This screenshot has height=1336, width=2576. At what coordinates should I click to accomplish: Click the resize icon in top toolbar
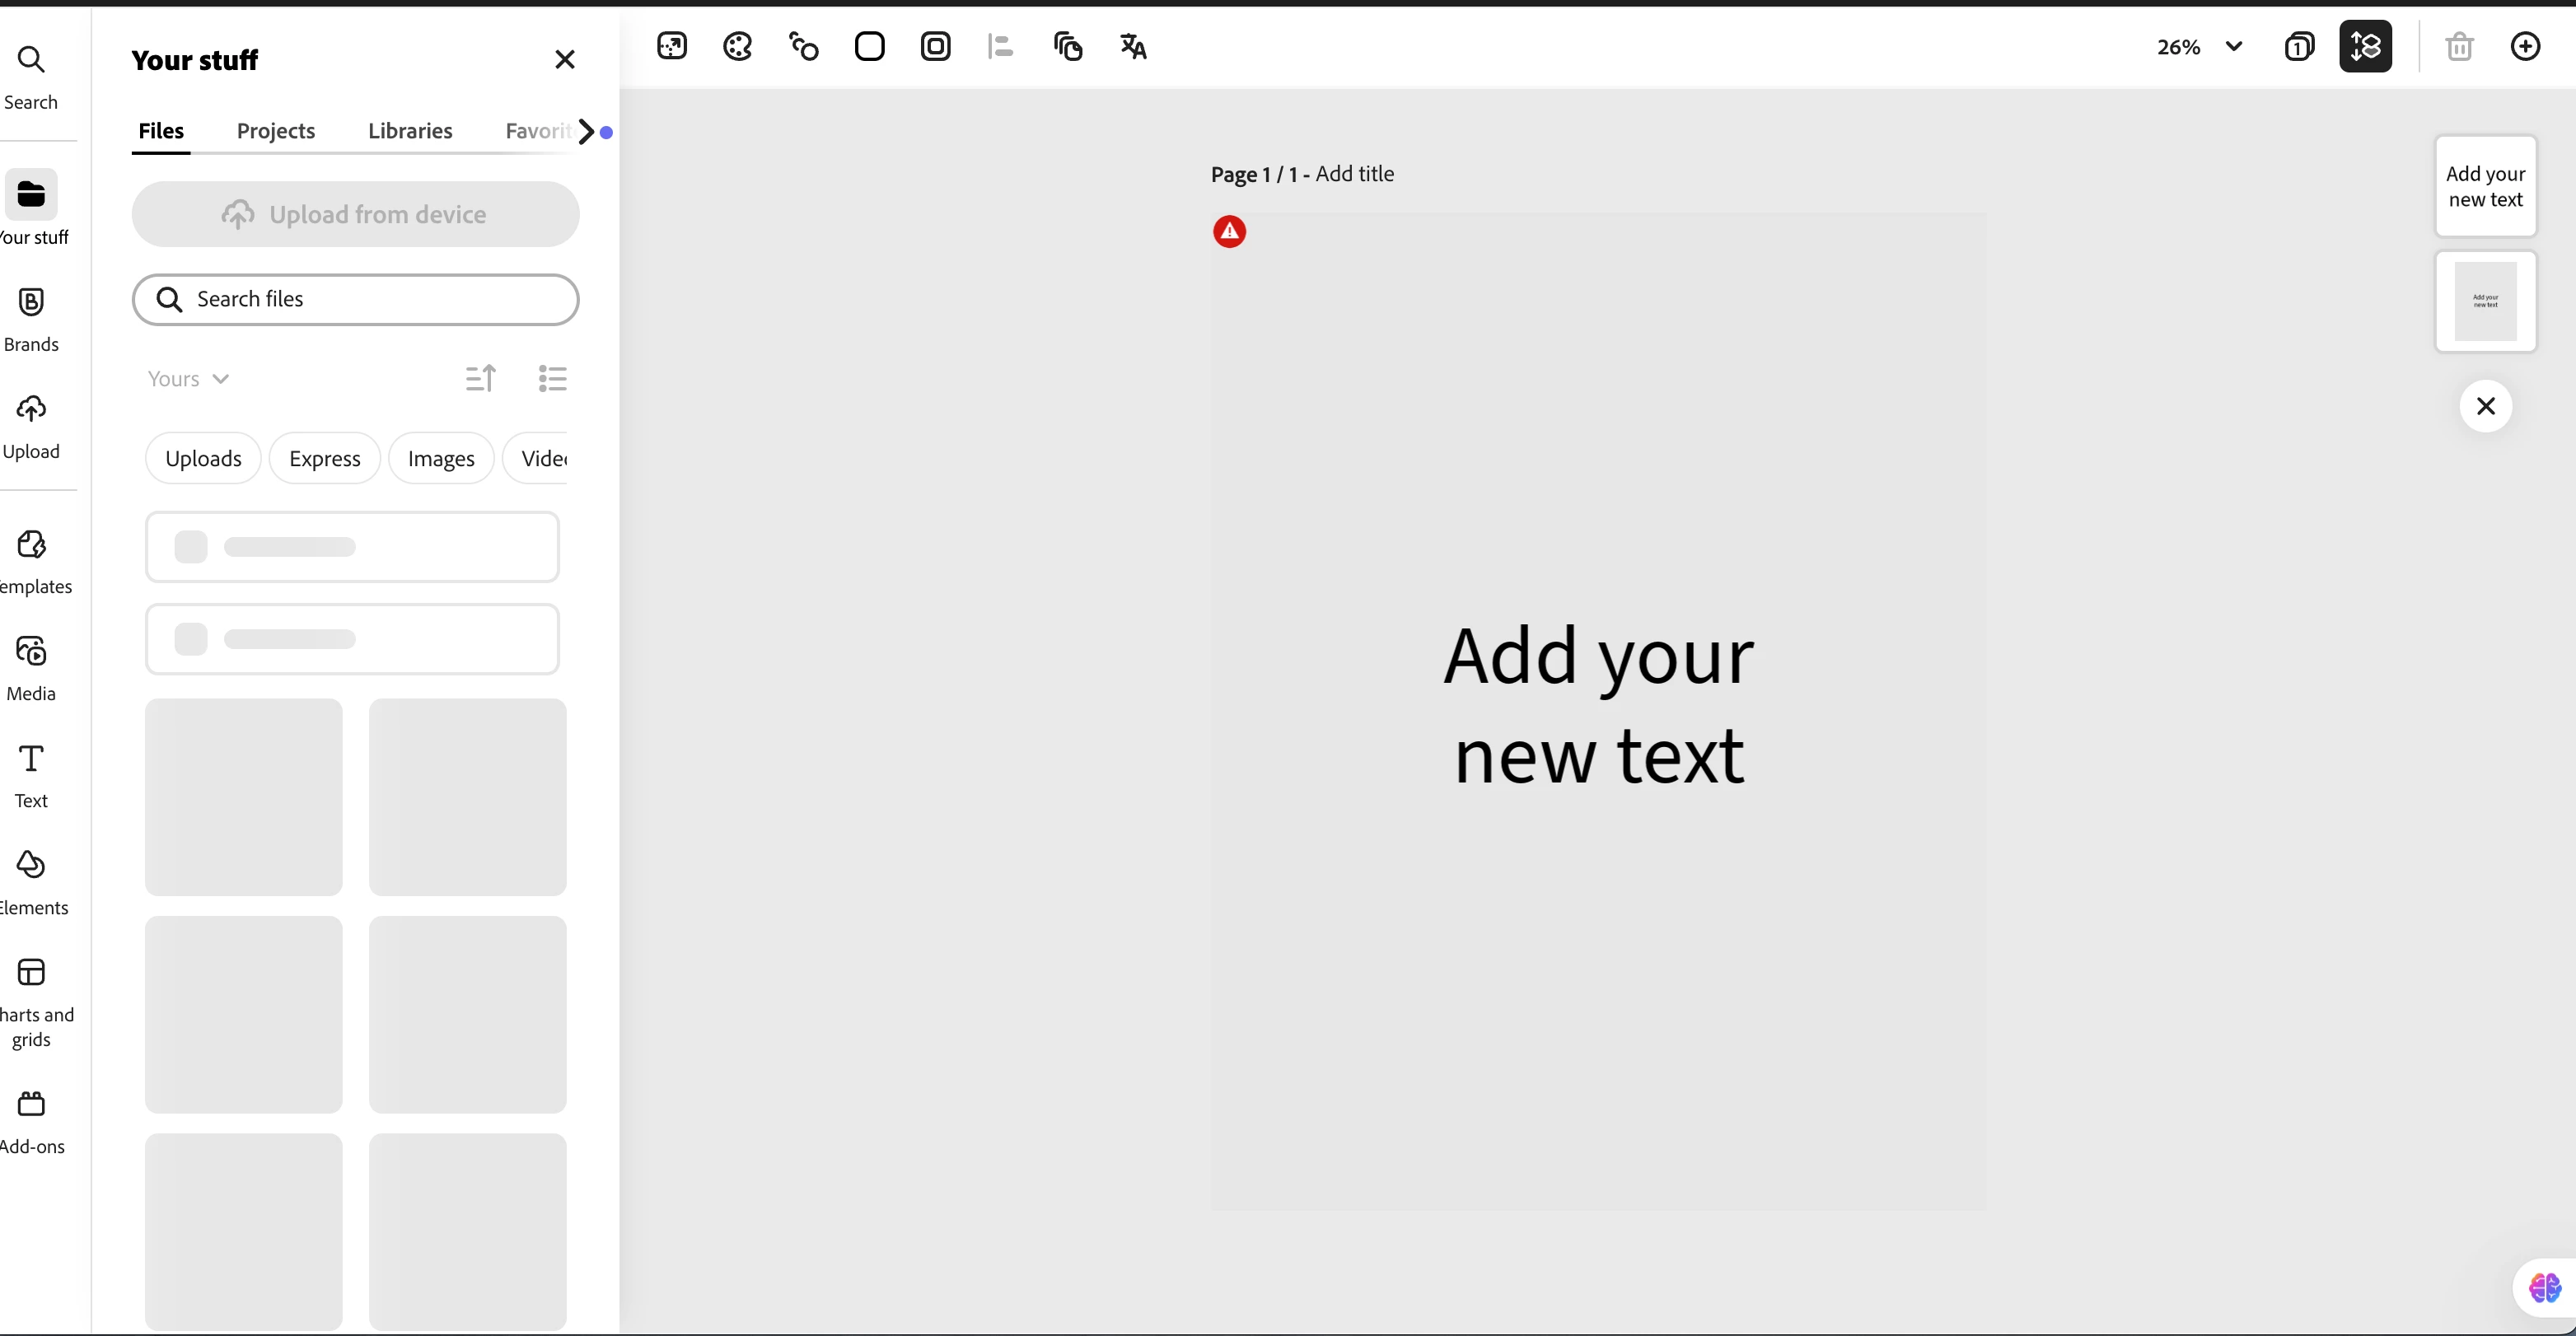672,46
